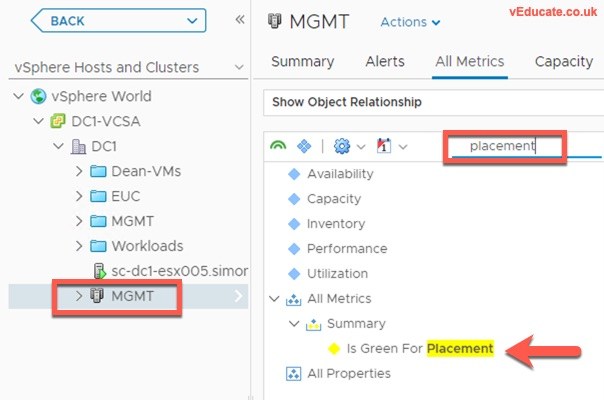The image size is (604, 400).
Task: Collapse the left panel with double chevron
Action: (x=240, y=20)
